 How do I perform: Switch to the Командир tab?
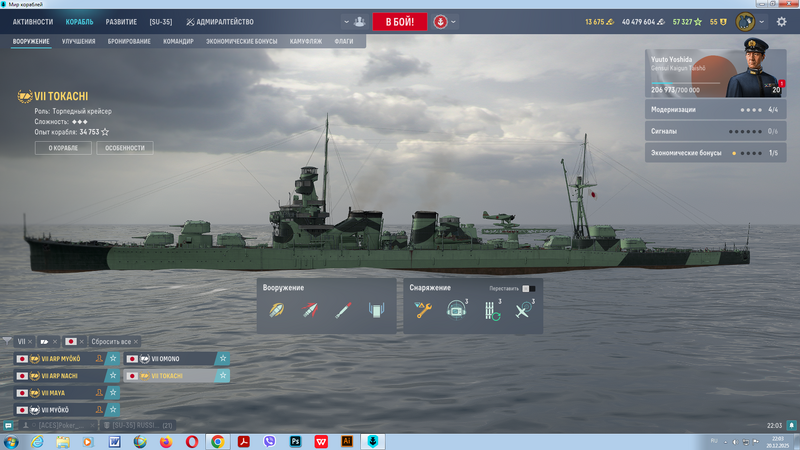click(178, 42)
